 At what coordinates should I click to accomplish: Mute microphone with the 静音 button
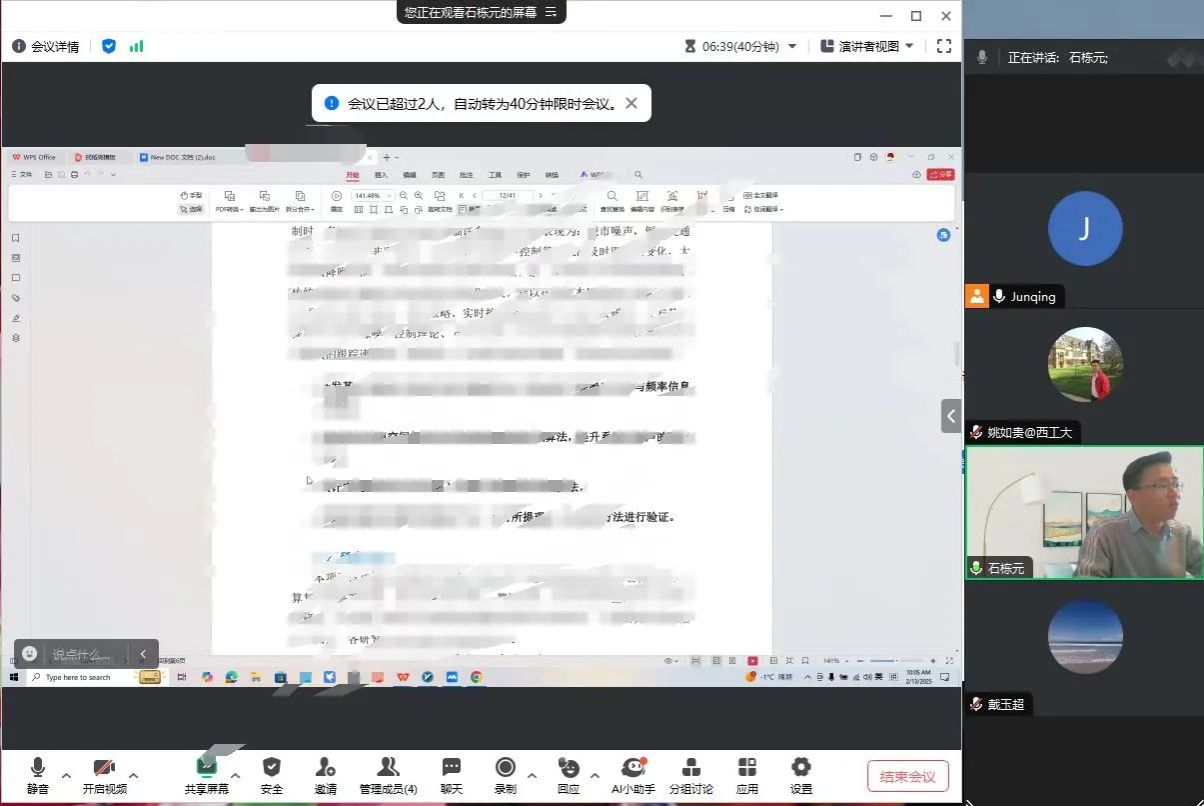click(37, 768)
